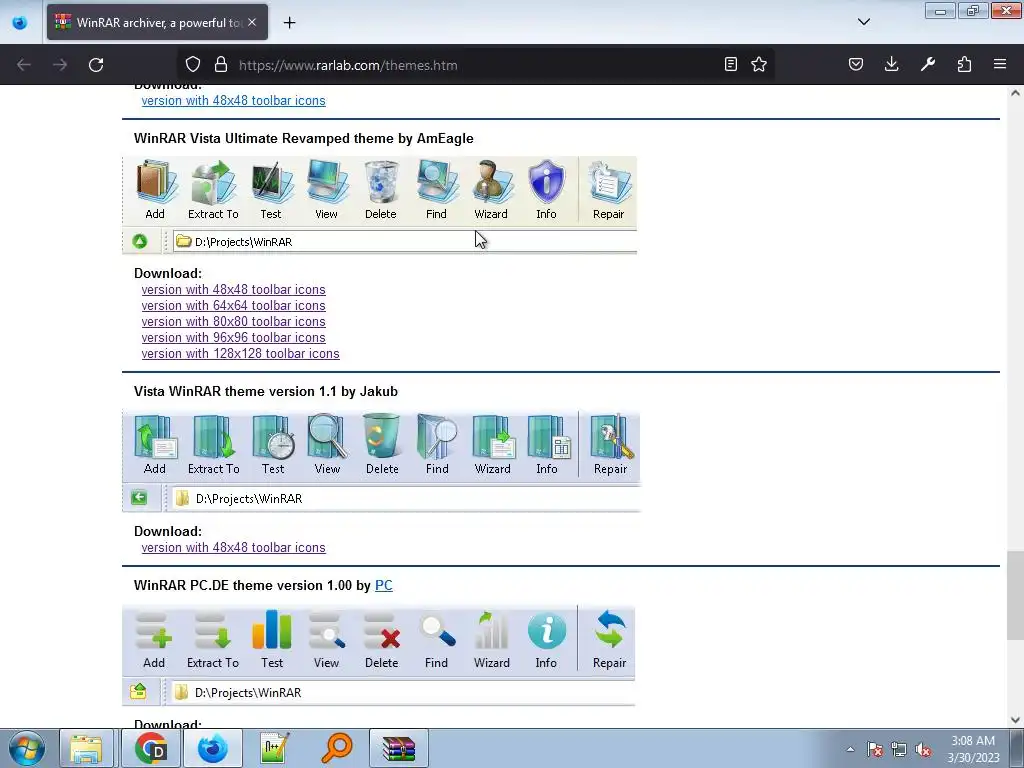Click Repair icon in Vista Ultimate Revamped theme
This screenshot has height=768, width=1024.
609,182
